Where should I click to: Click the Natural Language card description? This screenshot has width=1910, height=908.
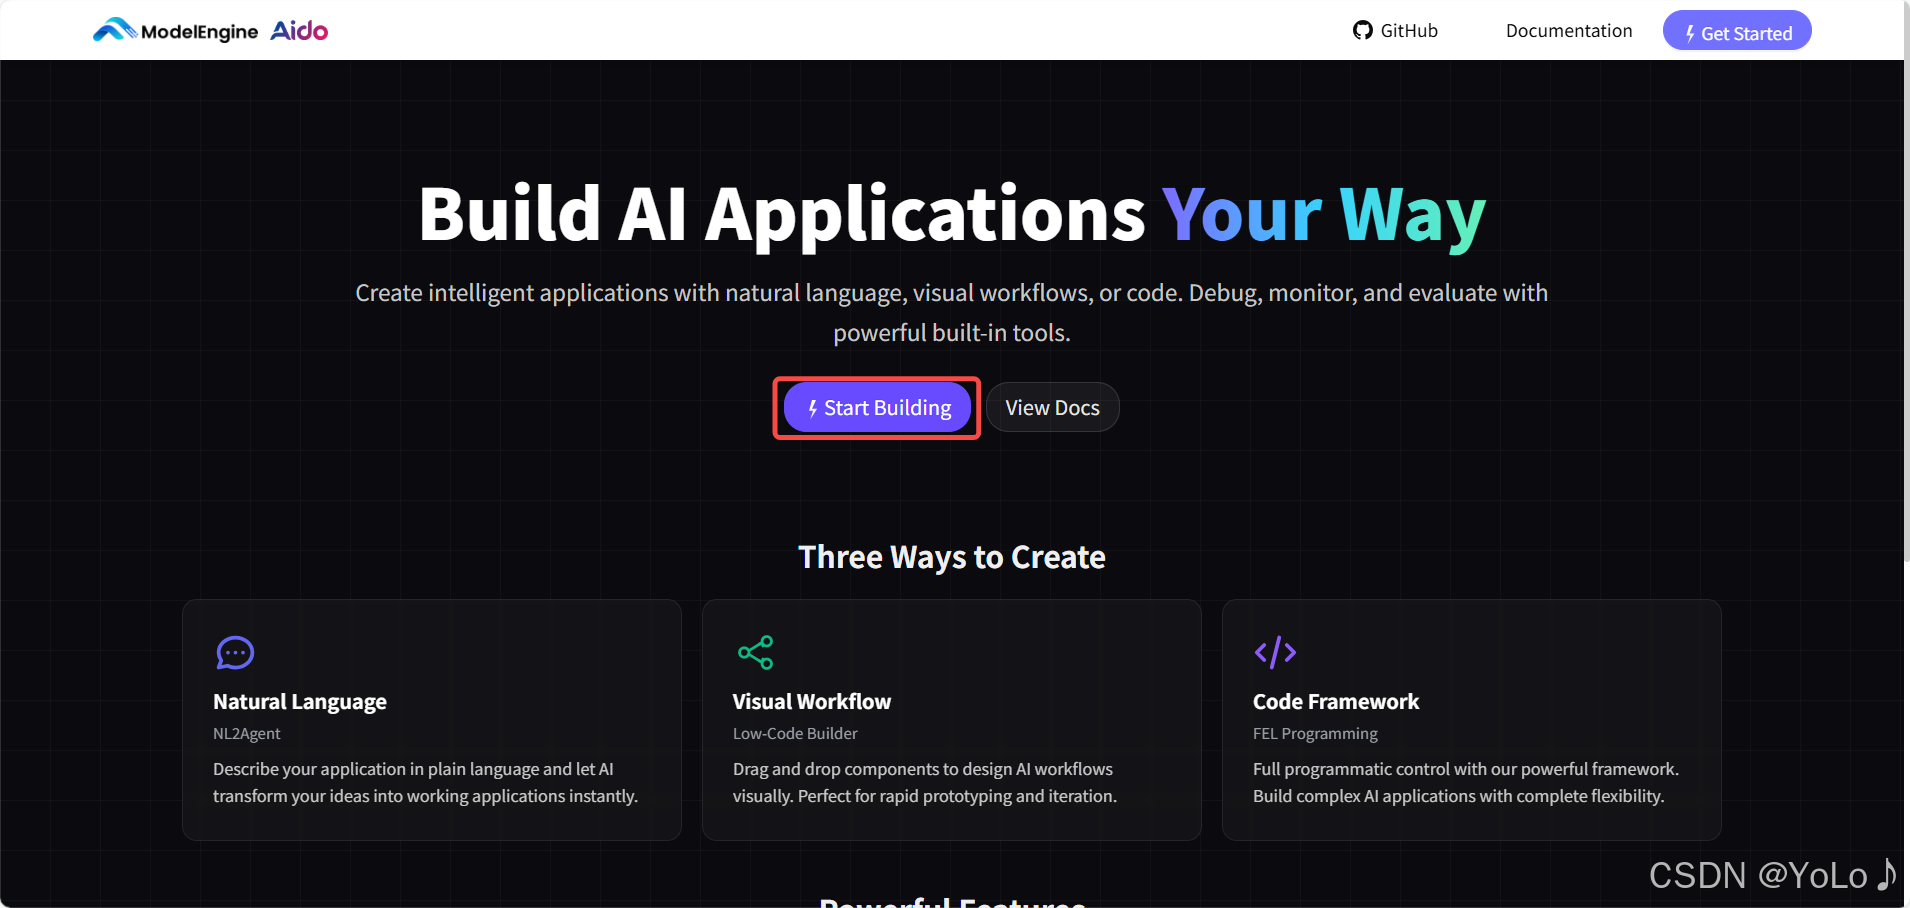pos(425,783)
